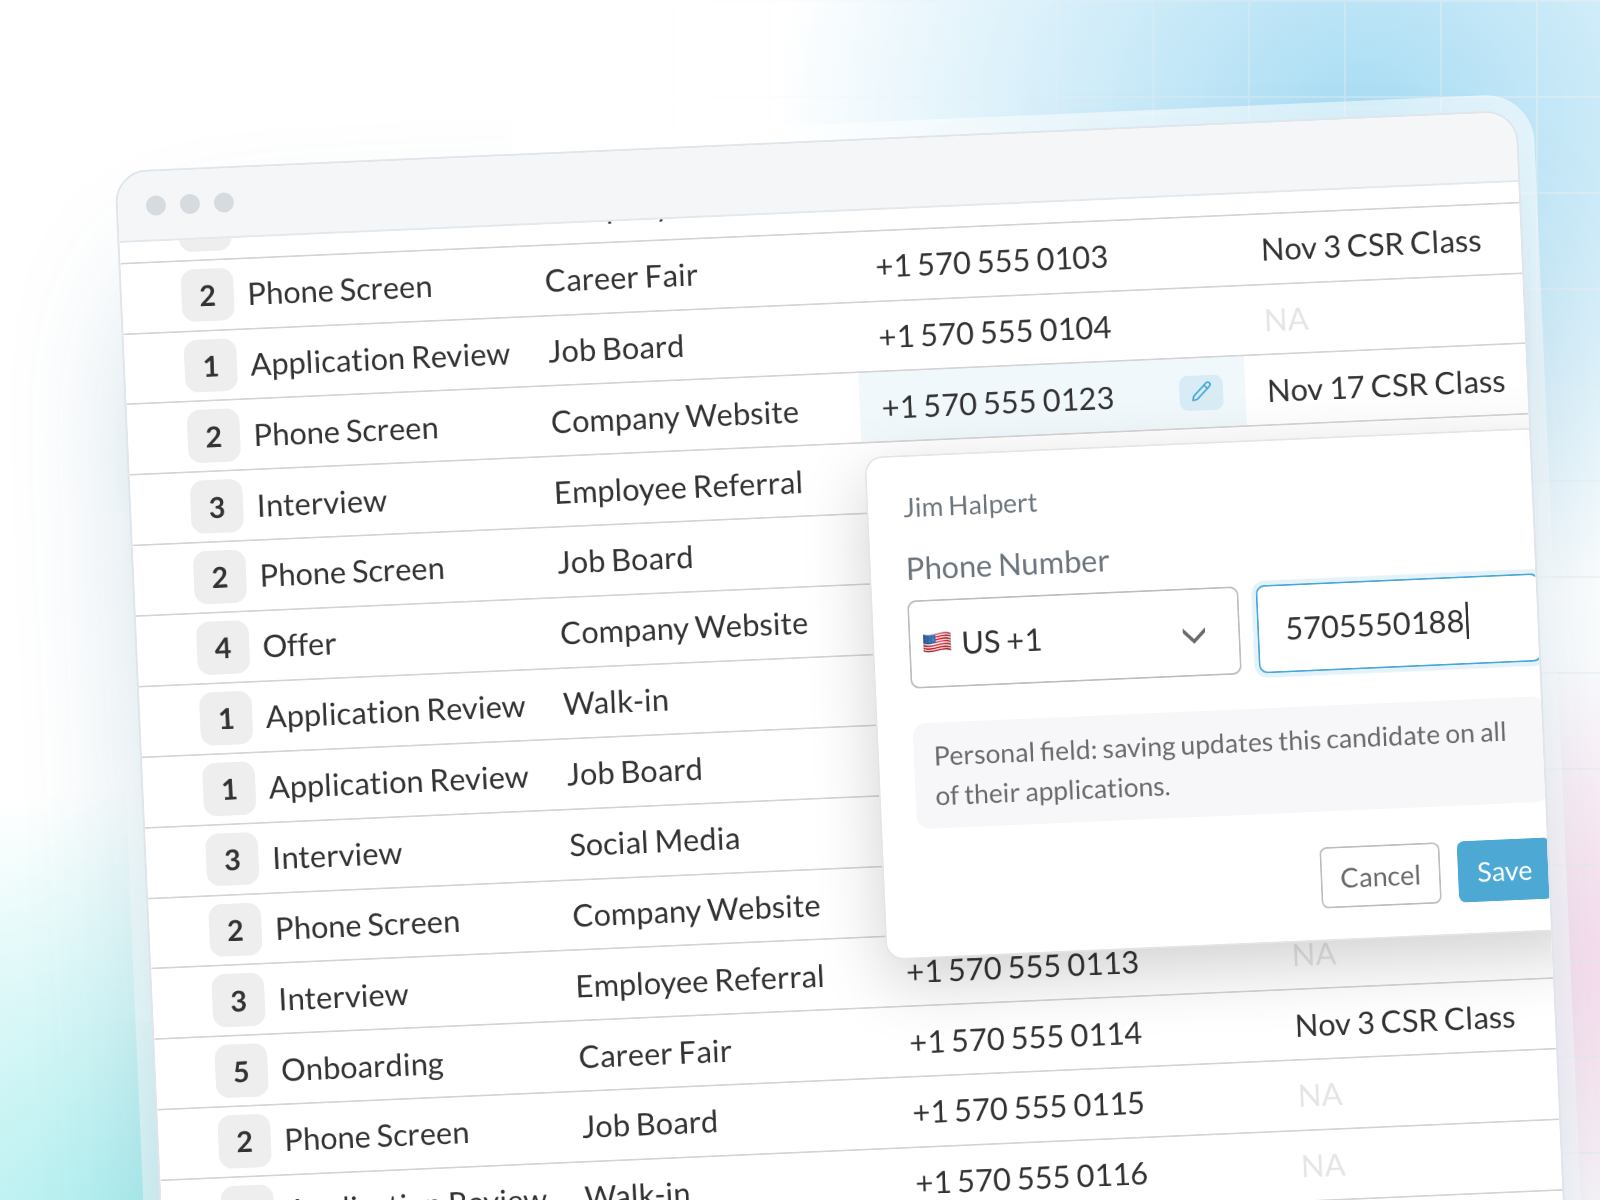Click the Onboarding stage cell
Image resolution: width=1600 pixels, height=1200 pixels.
coord(362,1067)
